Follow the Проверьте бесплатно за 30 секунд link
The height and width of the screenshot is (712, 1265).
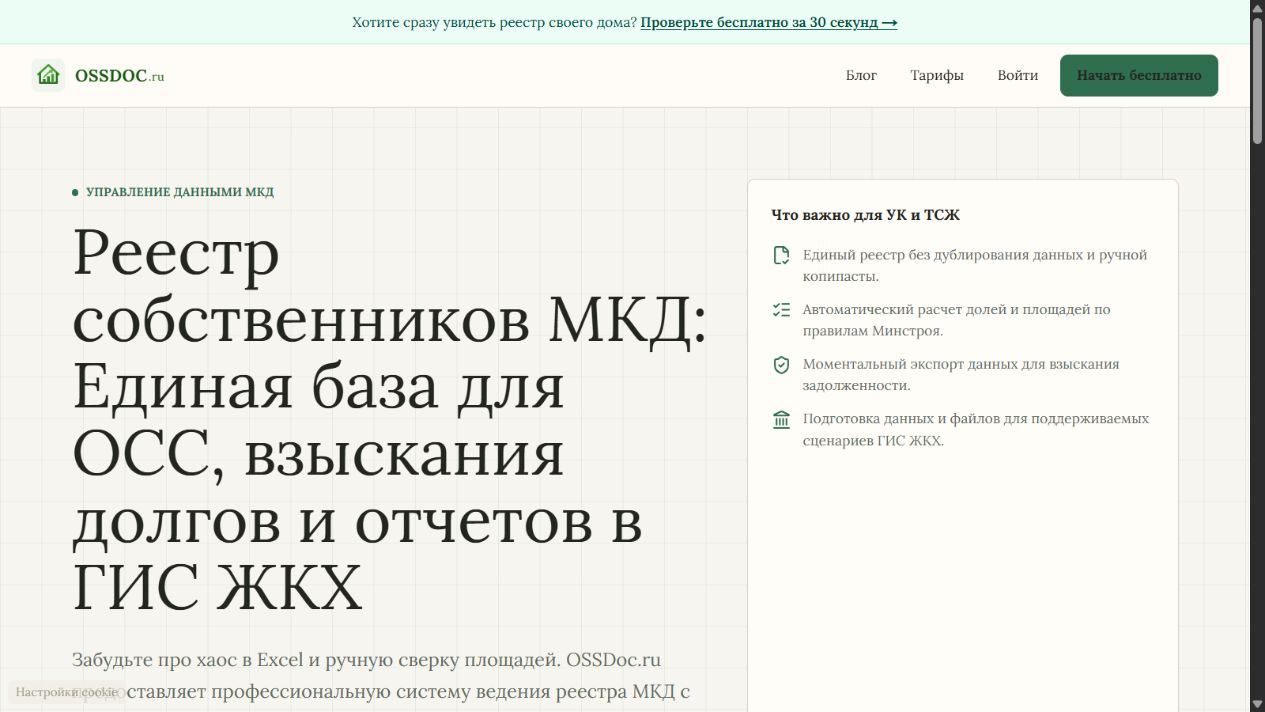click(x=768, y=22)
